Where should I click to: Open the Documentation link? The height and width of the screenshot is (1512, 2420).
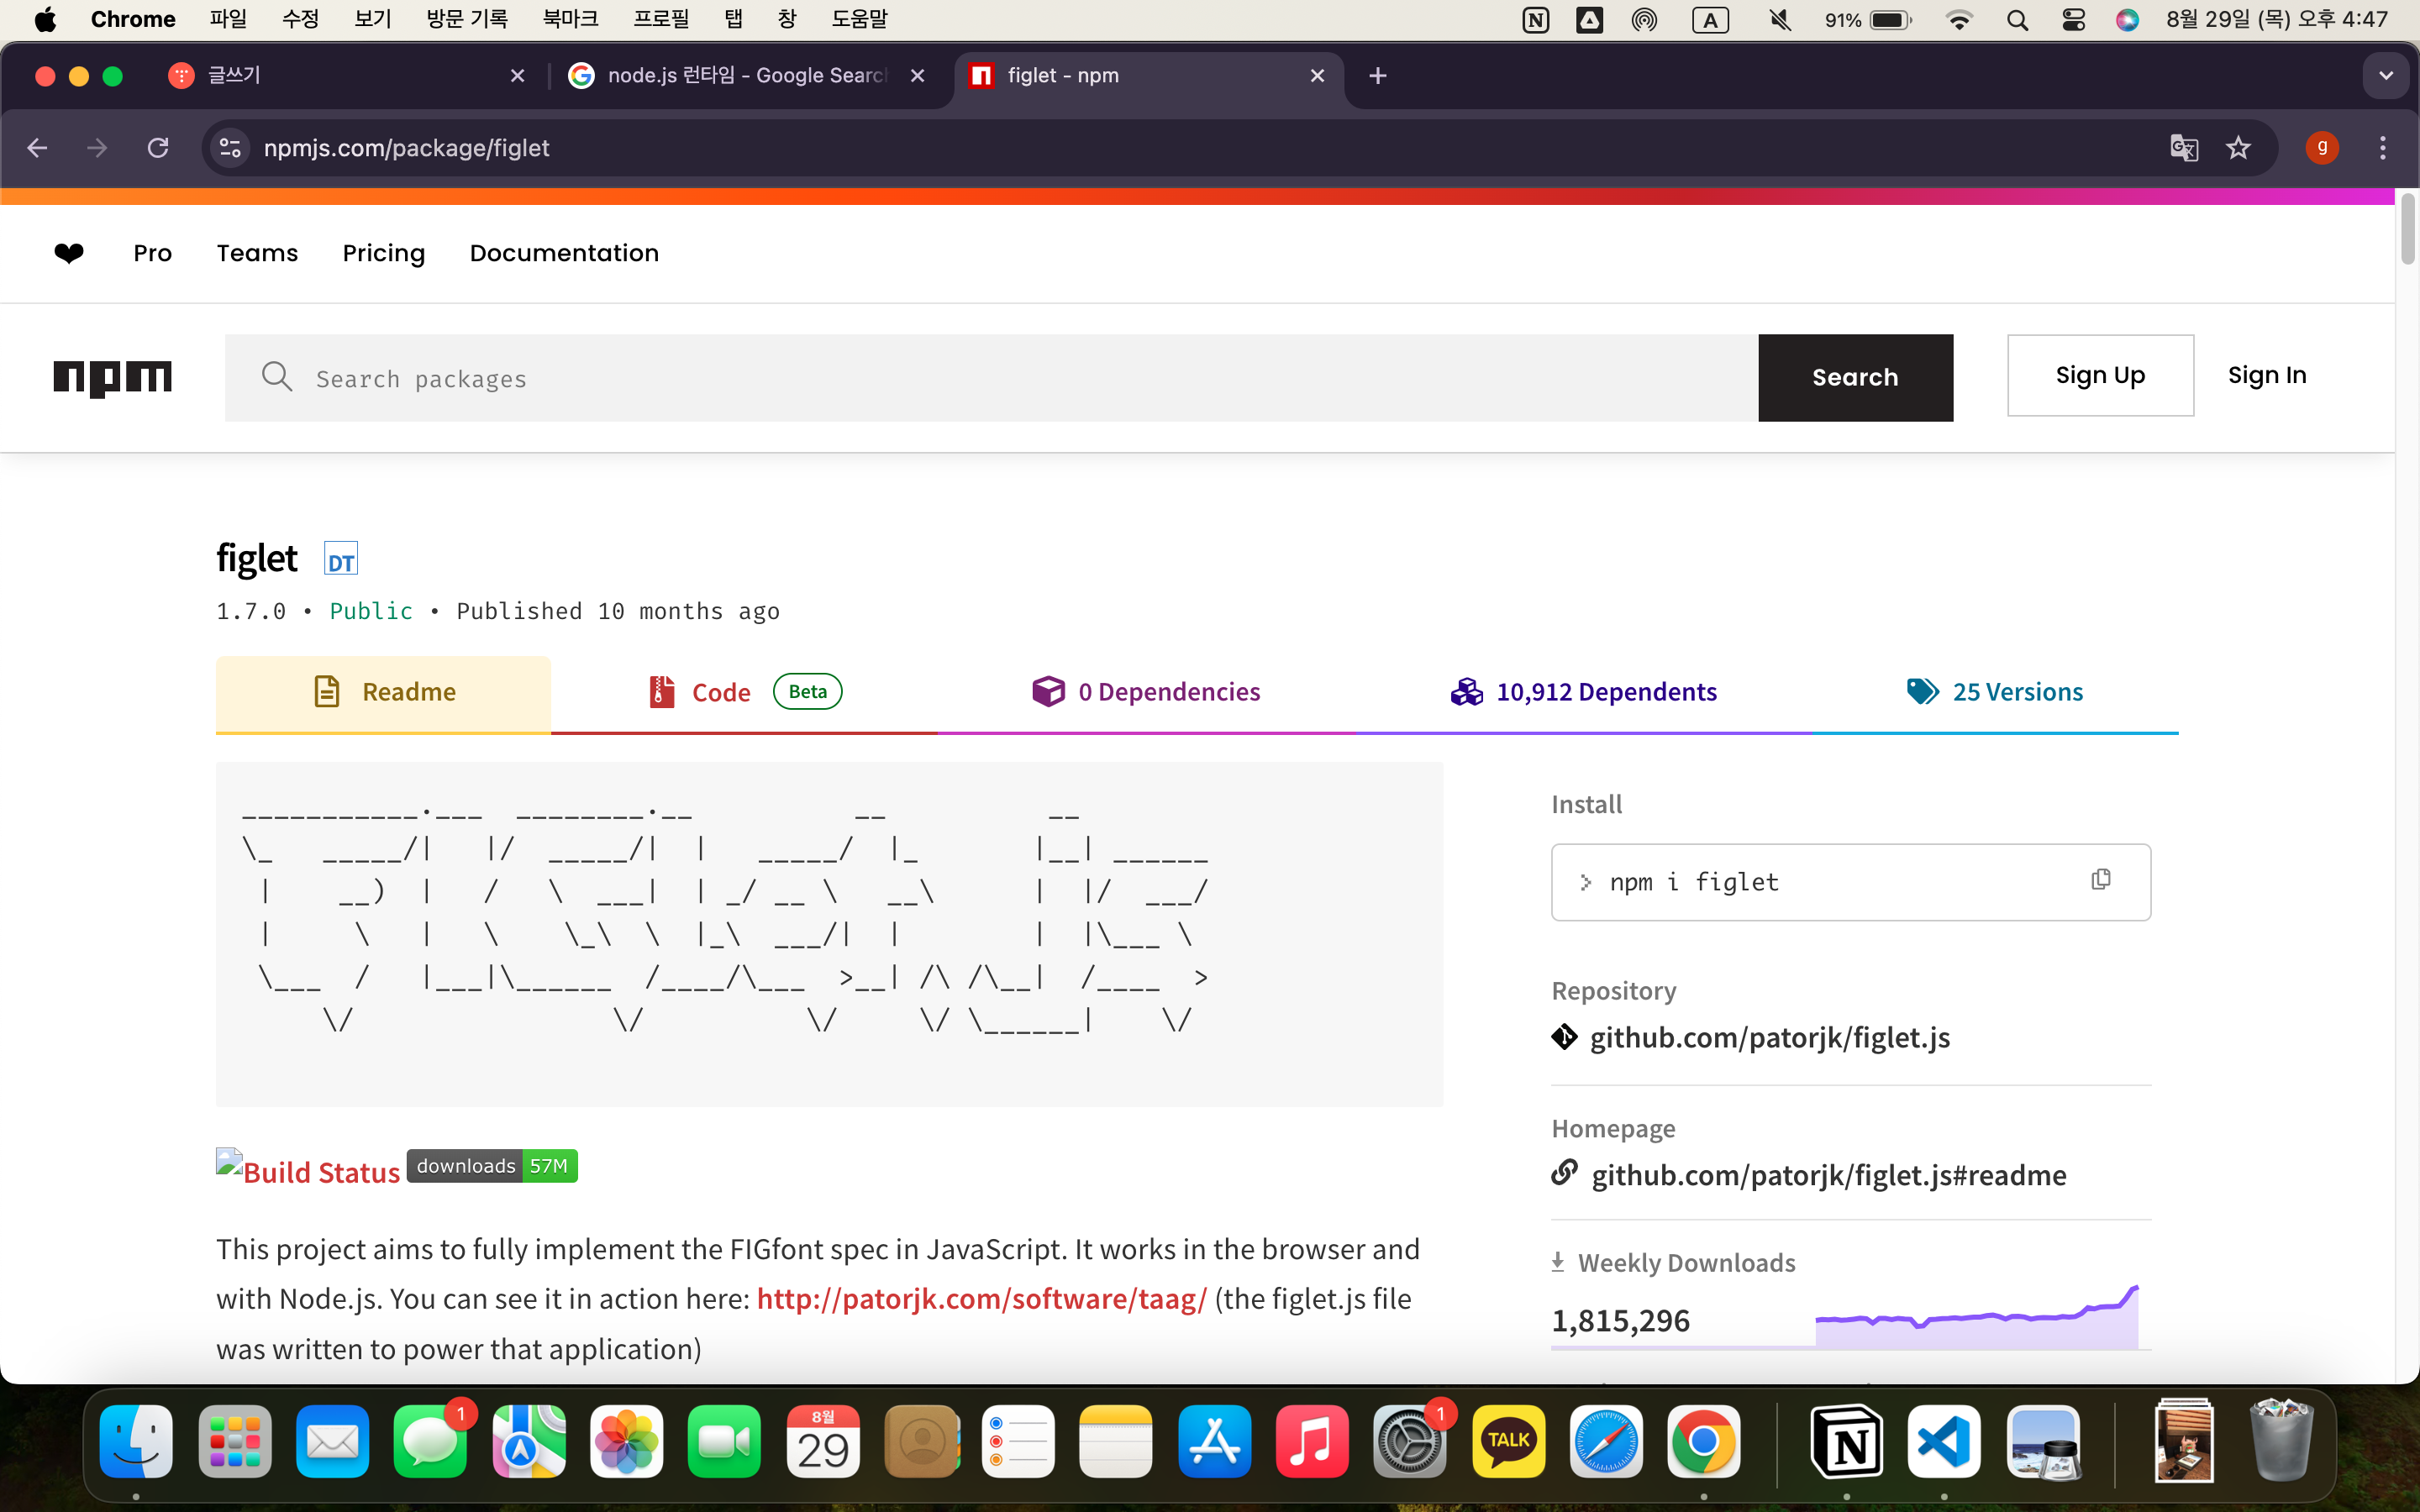[564, 253]
